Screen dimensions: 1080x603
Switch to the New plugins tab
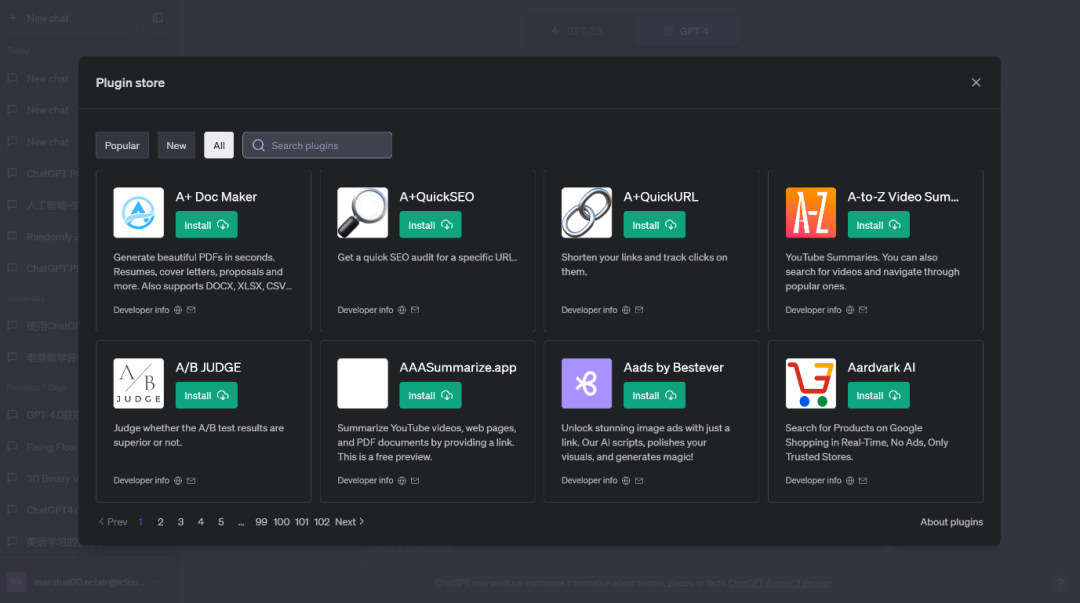point(176,145)
